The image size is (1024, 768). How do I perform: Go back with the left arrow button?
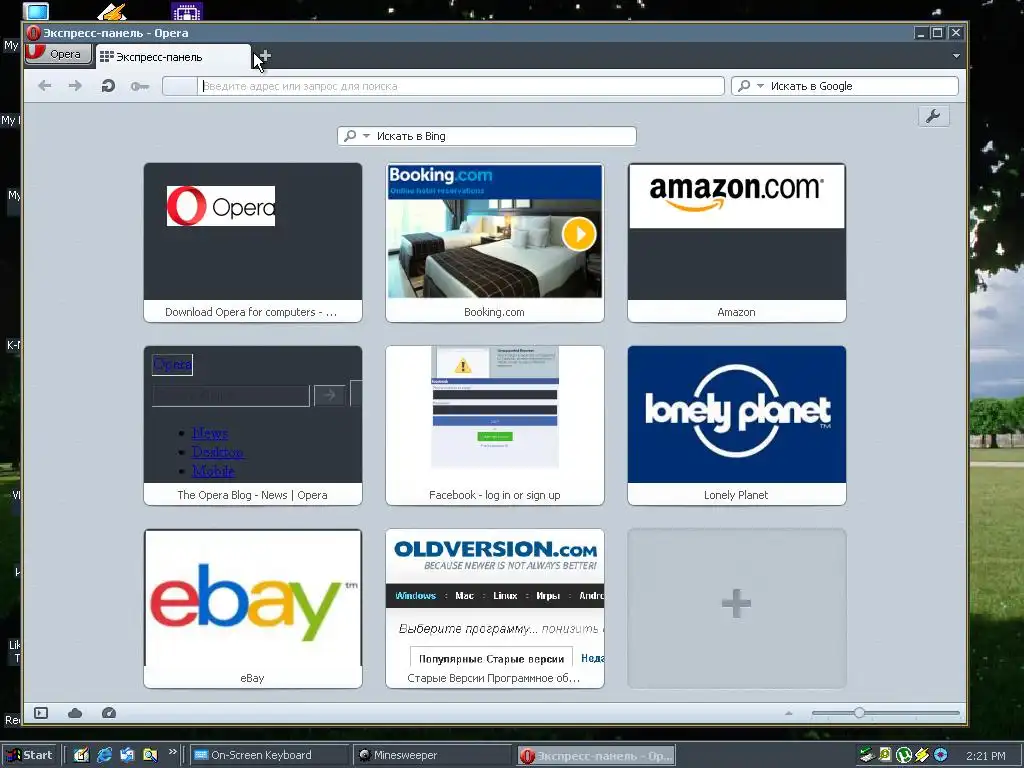pos(44,86)
